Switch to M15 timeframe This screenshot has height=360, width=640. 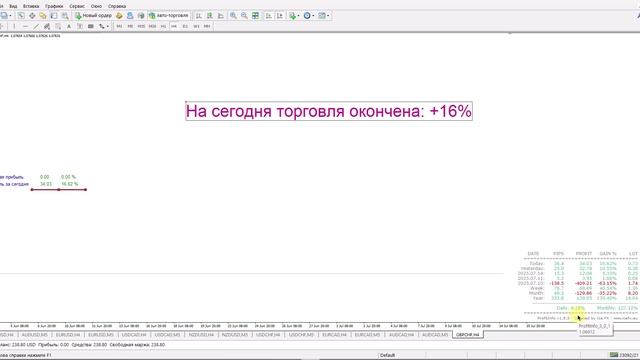[x=141, y=26]
